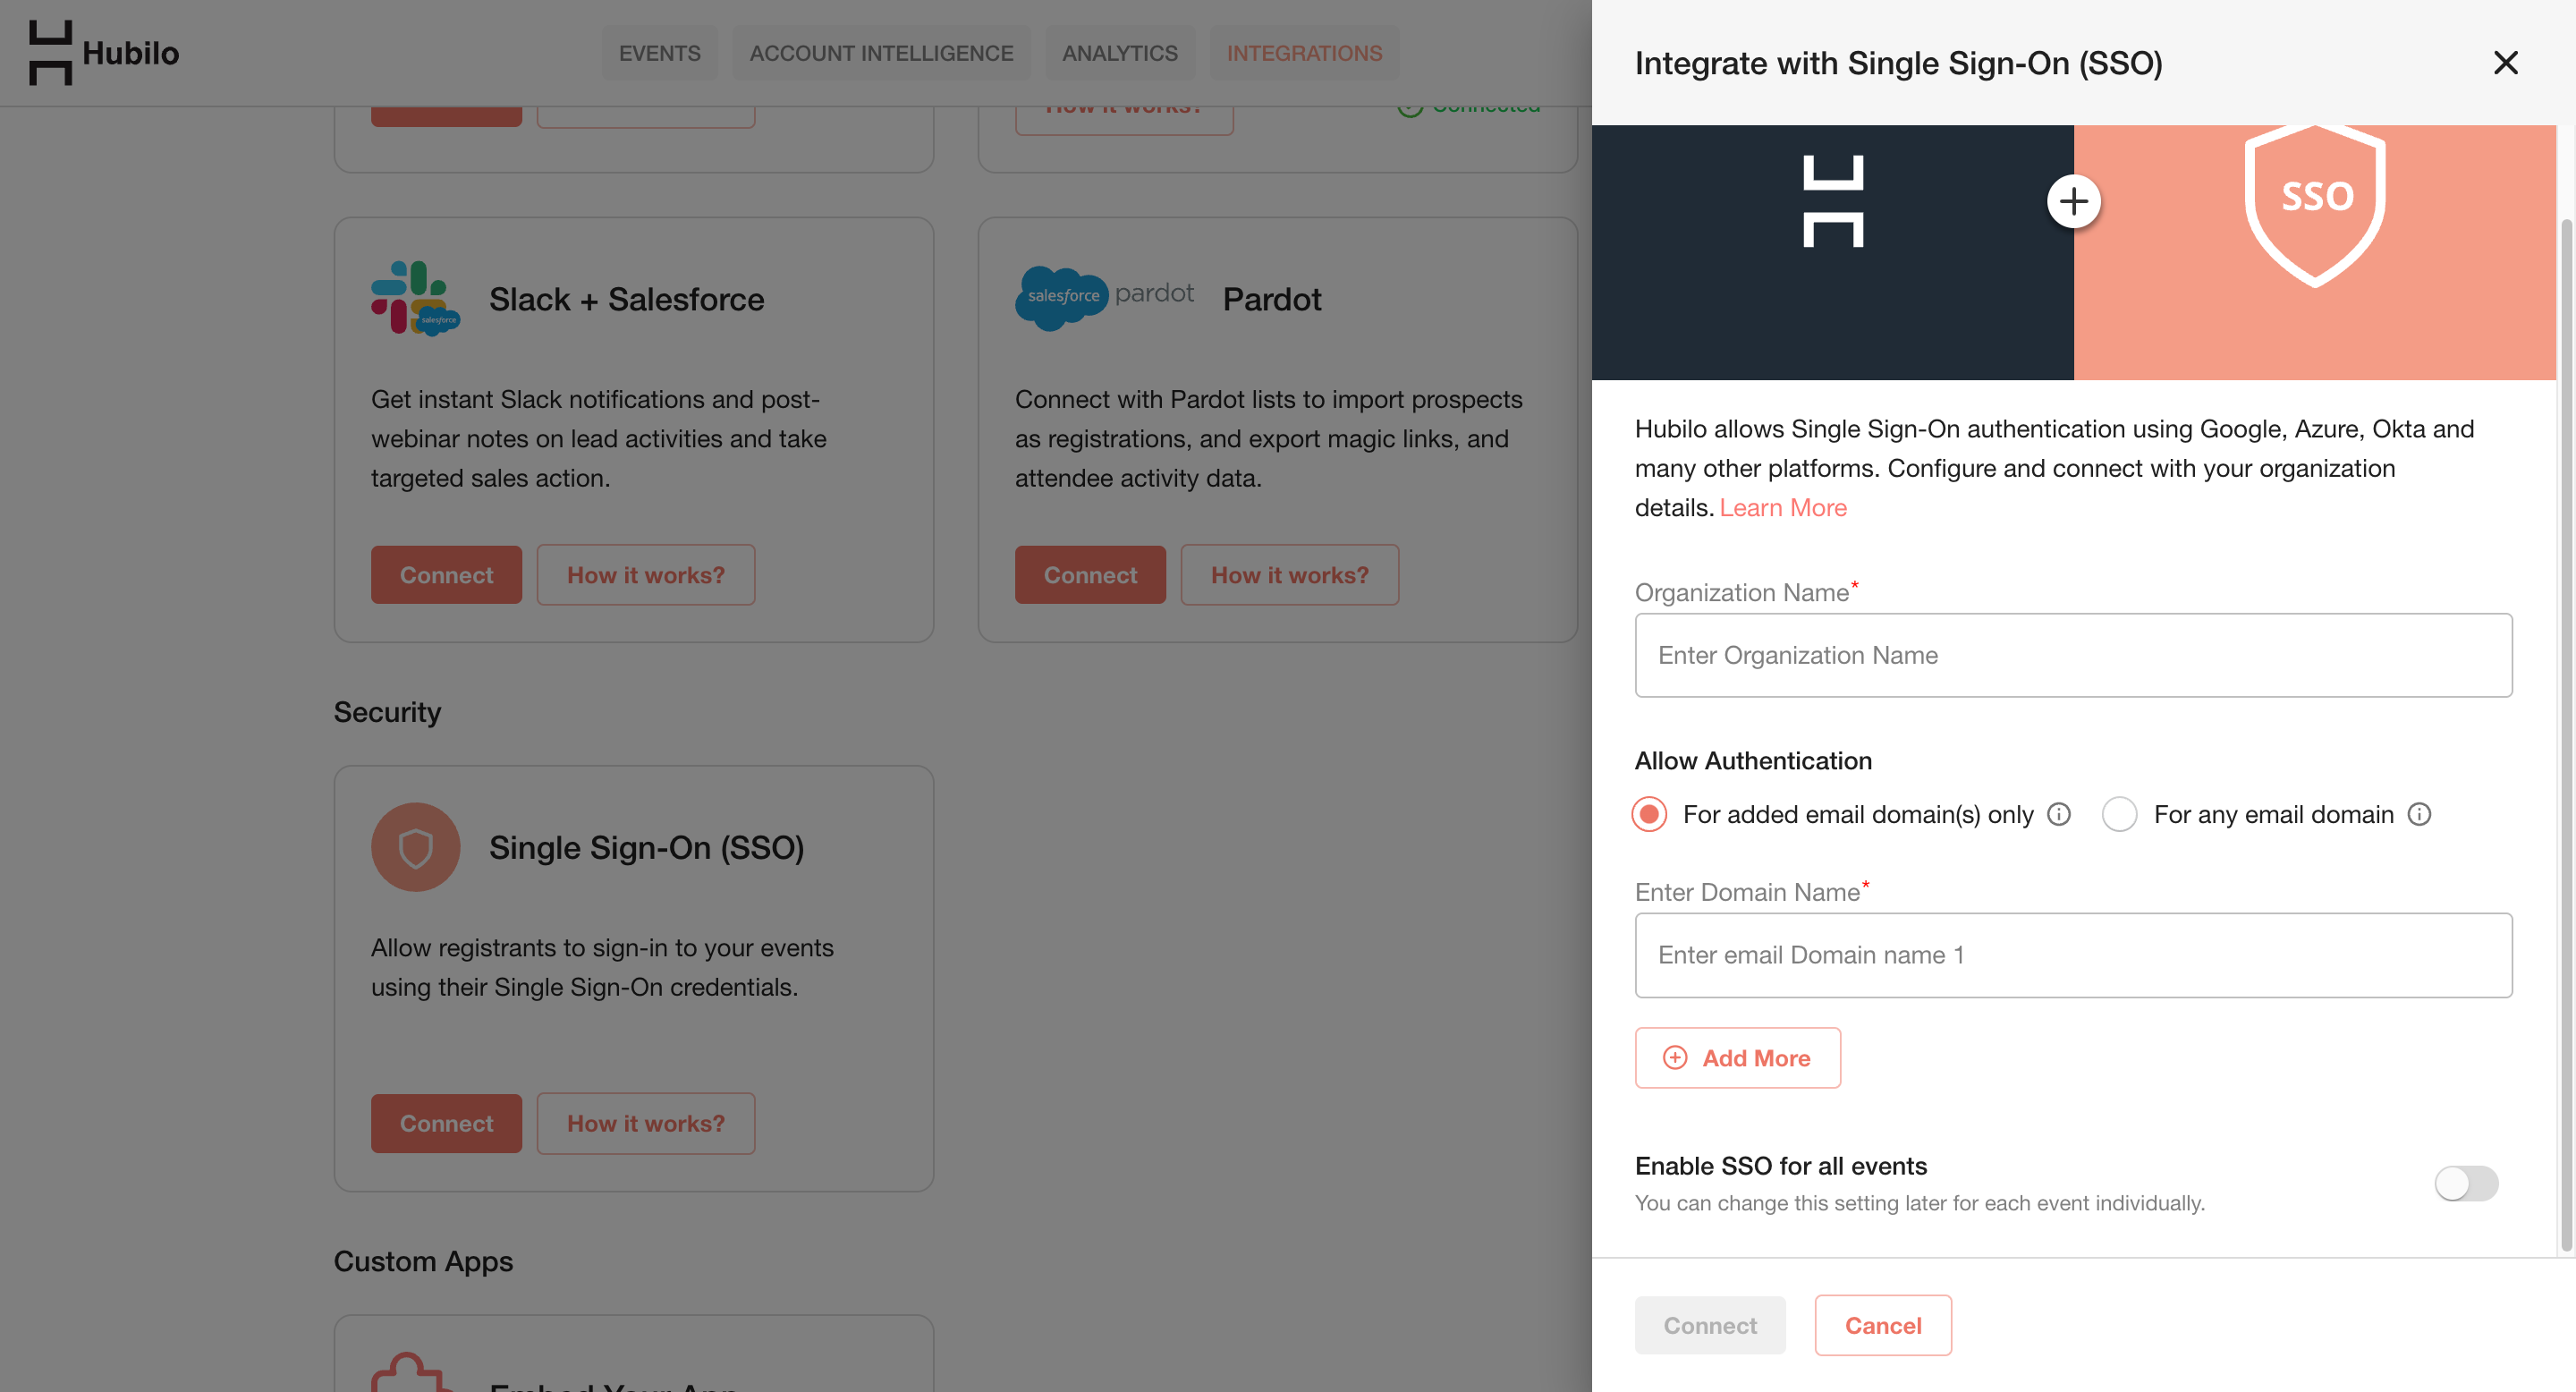Click the 'Allow Authentication' label
The image size is (2576, 1392).
pyautogui.click(x=1753, y=761)
